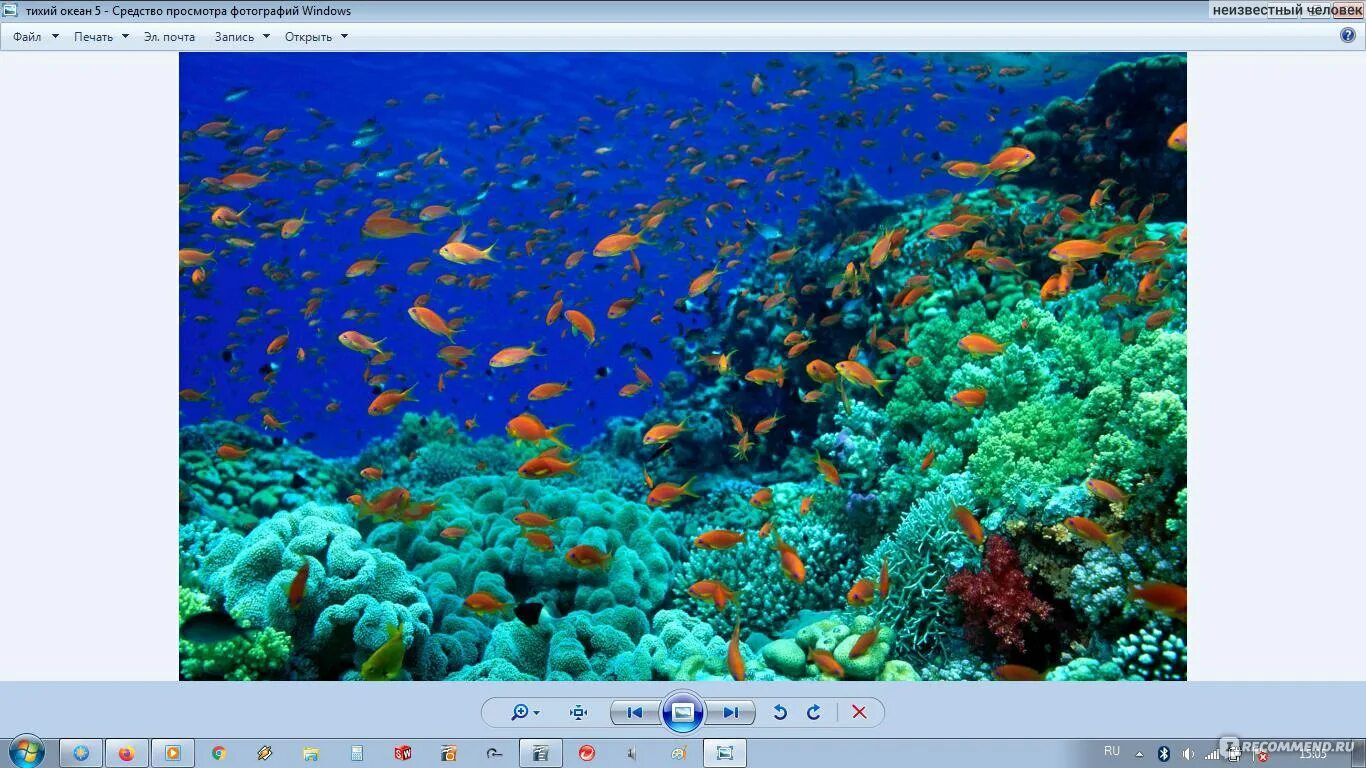Open the help question mark icon
The image size is (1366, 768).
1348,35
